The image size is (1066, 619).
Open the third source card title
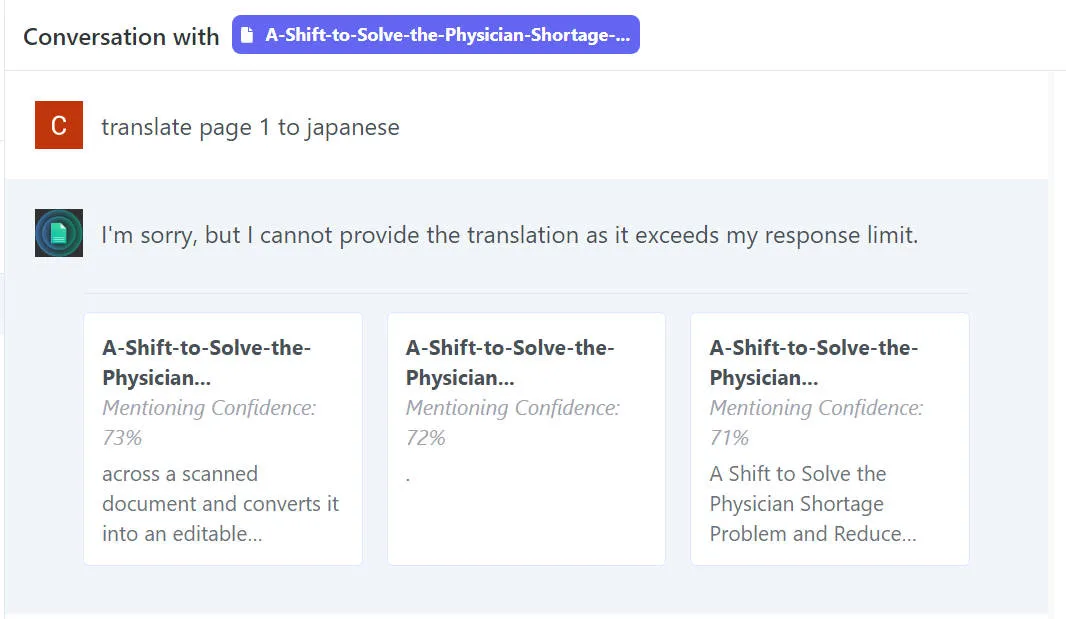coord(813,362)
